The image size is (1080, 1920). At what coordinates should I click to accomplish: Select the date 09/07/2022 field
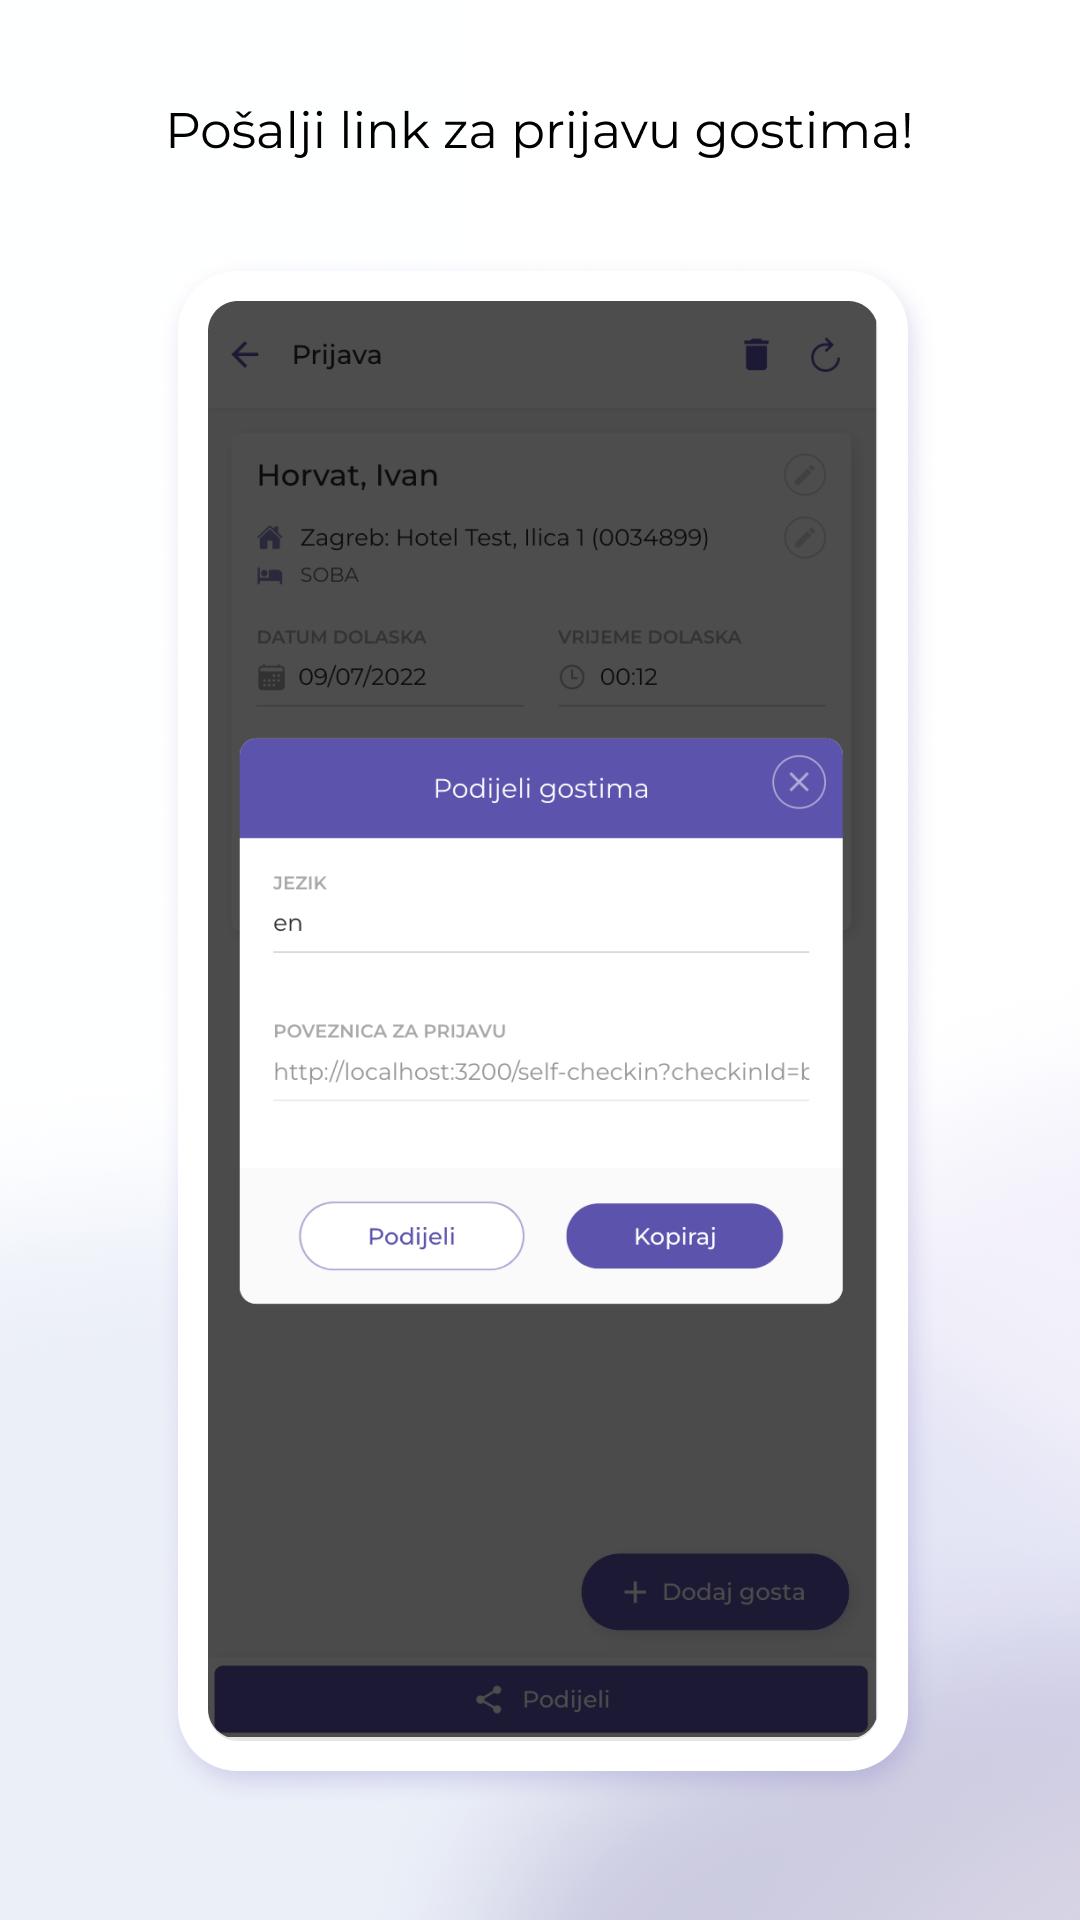[390, 677]
